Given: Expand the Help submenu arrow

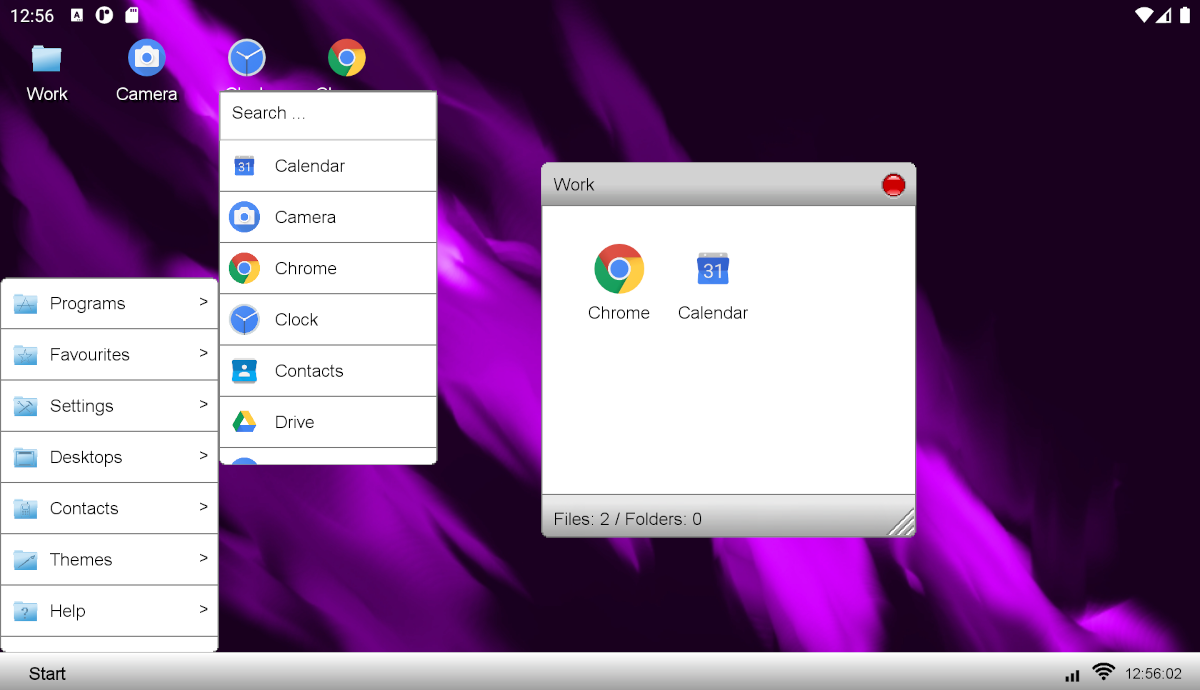Looking at the screenshot, I should coord(204,608).
